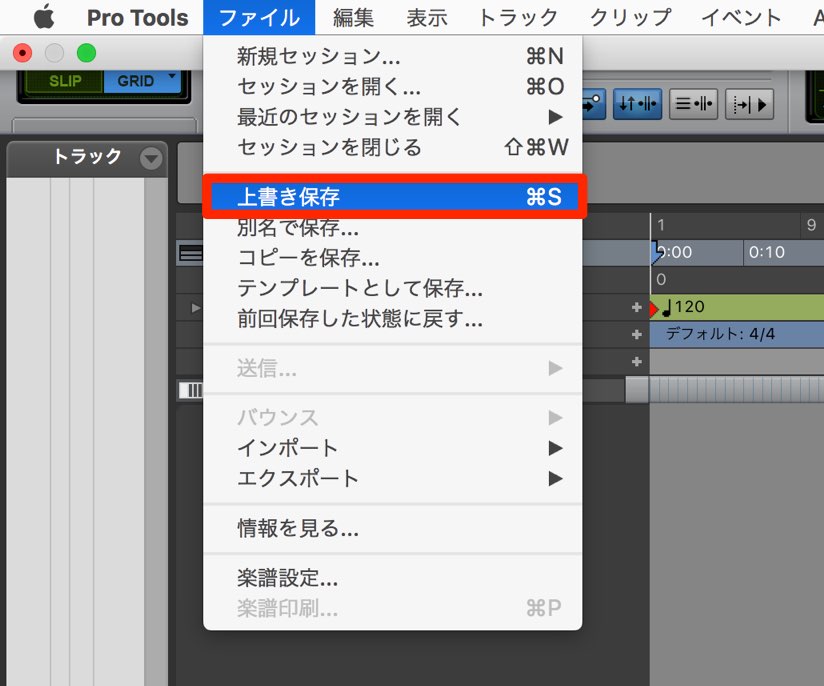Enable GRID edit mode
Viewport: 824px width, 686px height.
tap(136, 81)
